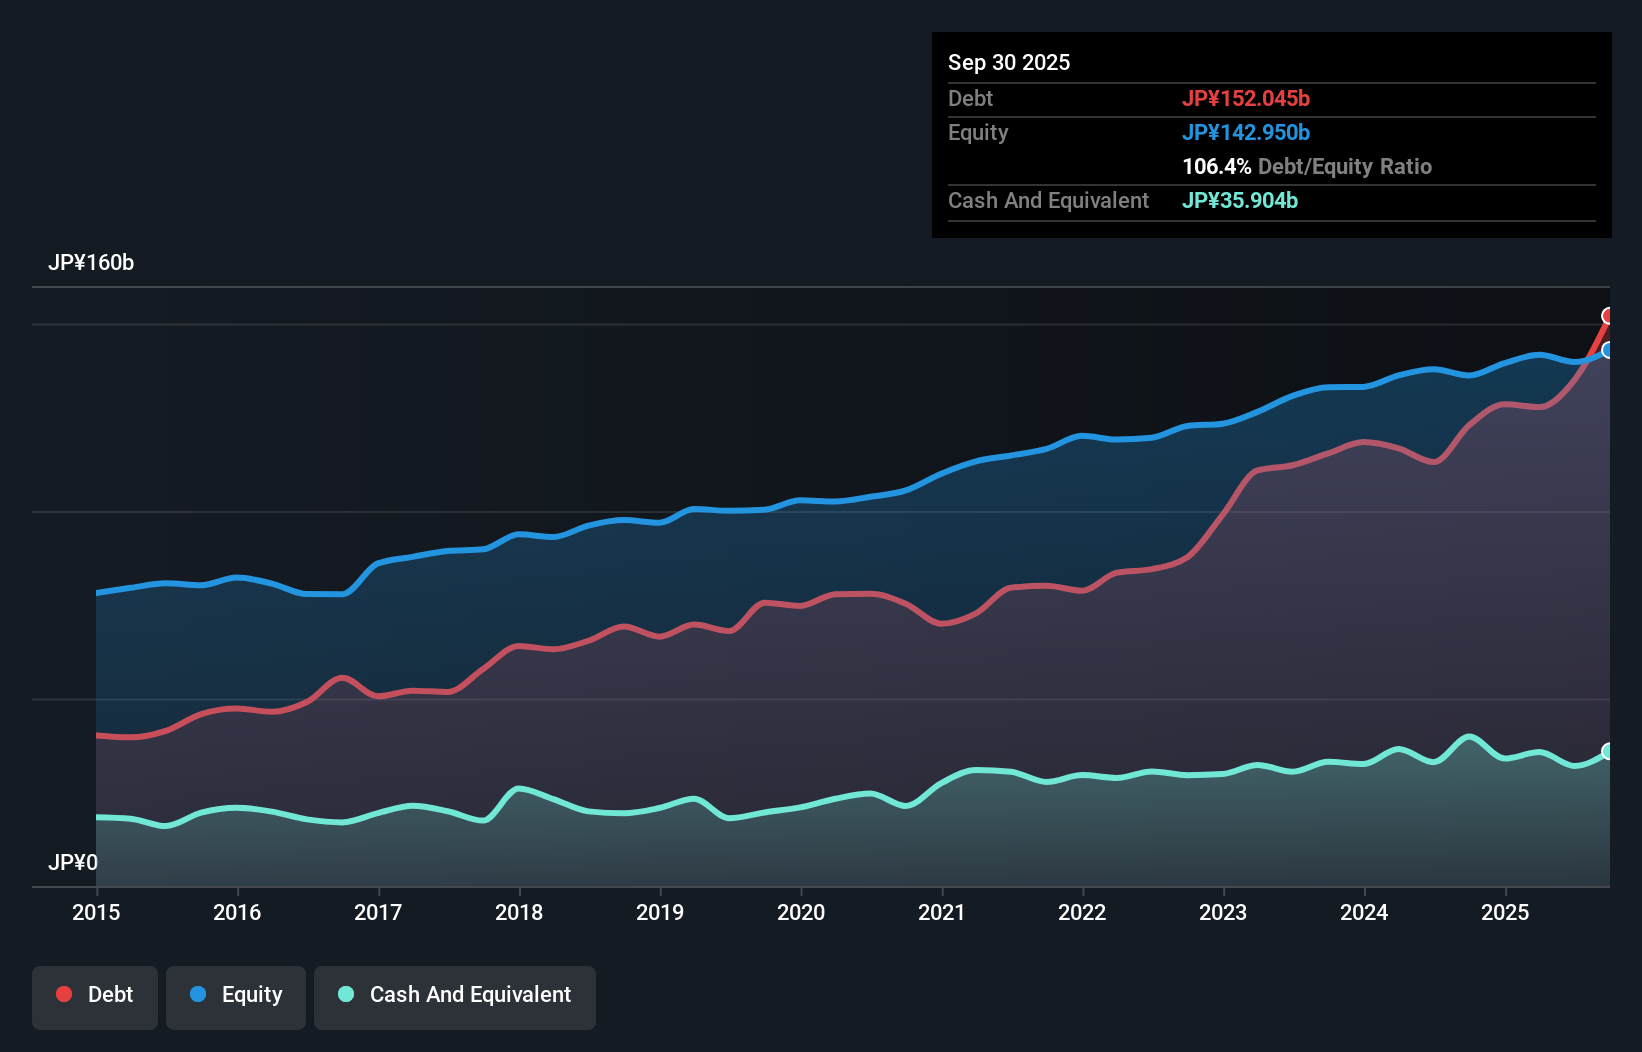Select the red Debt endpoint marker on chart
The height and width of the screenshot is (1052, 1642).
pos(1608,315)
